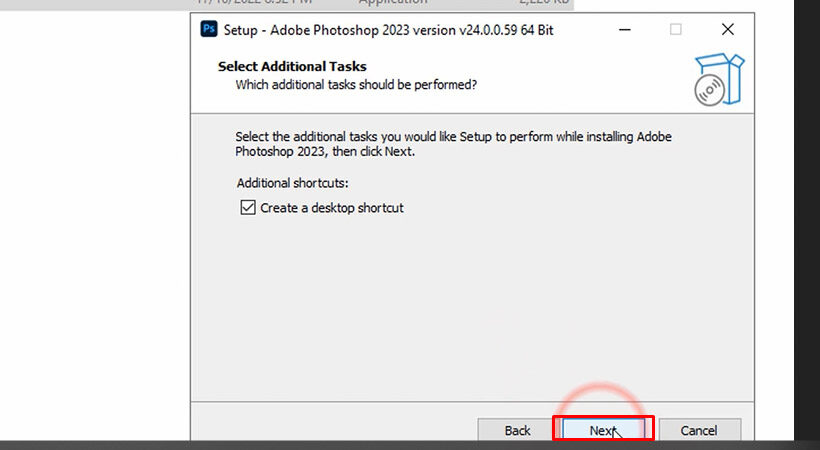Click the "Create a desktop shortcut" label text
The width and height of the screenshot is (820, 450).
pyautogui.click(x=331, y=208)
